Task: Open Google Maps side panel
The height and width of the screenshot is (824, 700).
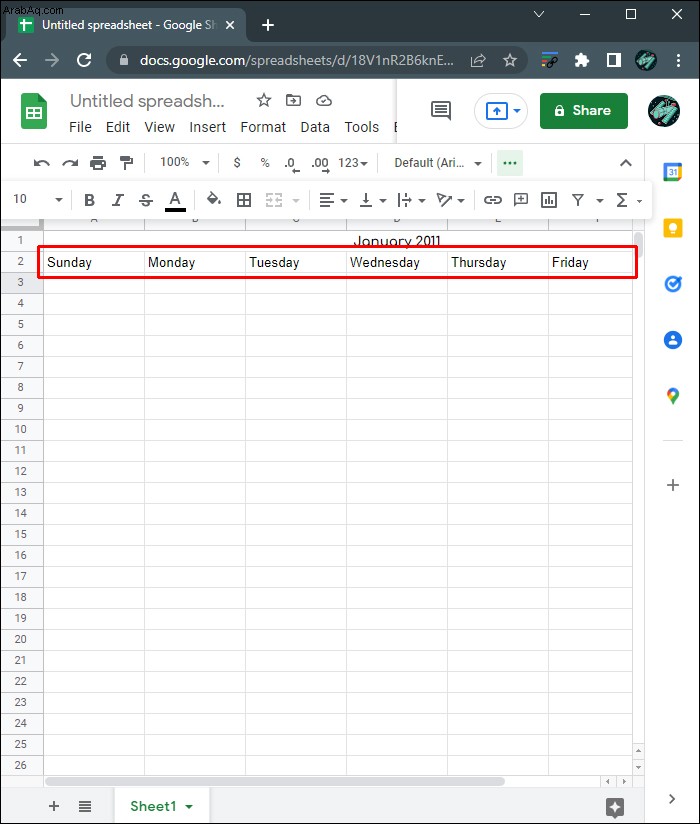Action: [673, 396]
